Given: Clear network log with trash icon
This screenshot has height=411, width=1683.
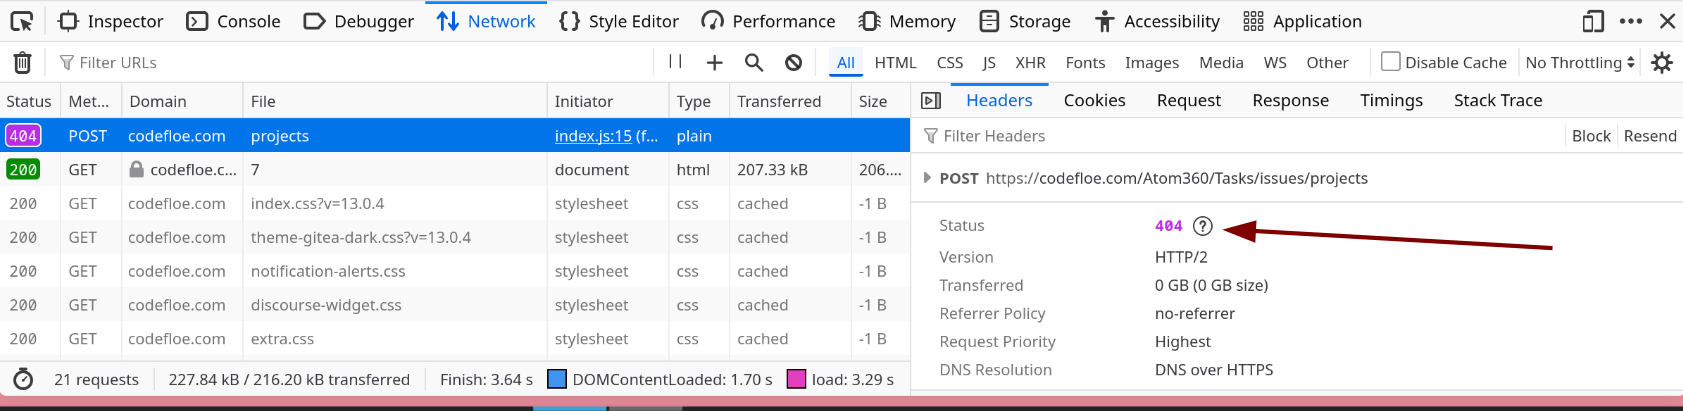Looking at the screenshot, I should [22, 63].
